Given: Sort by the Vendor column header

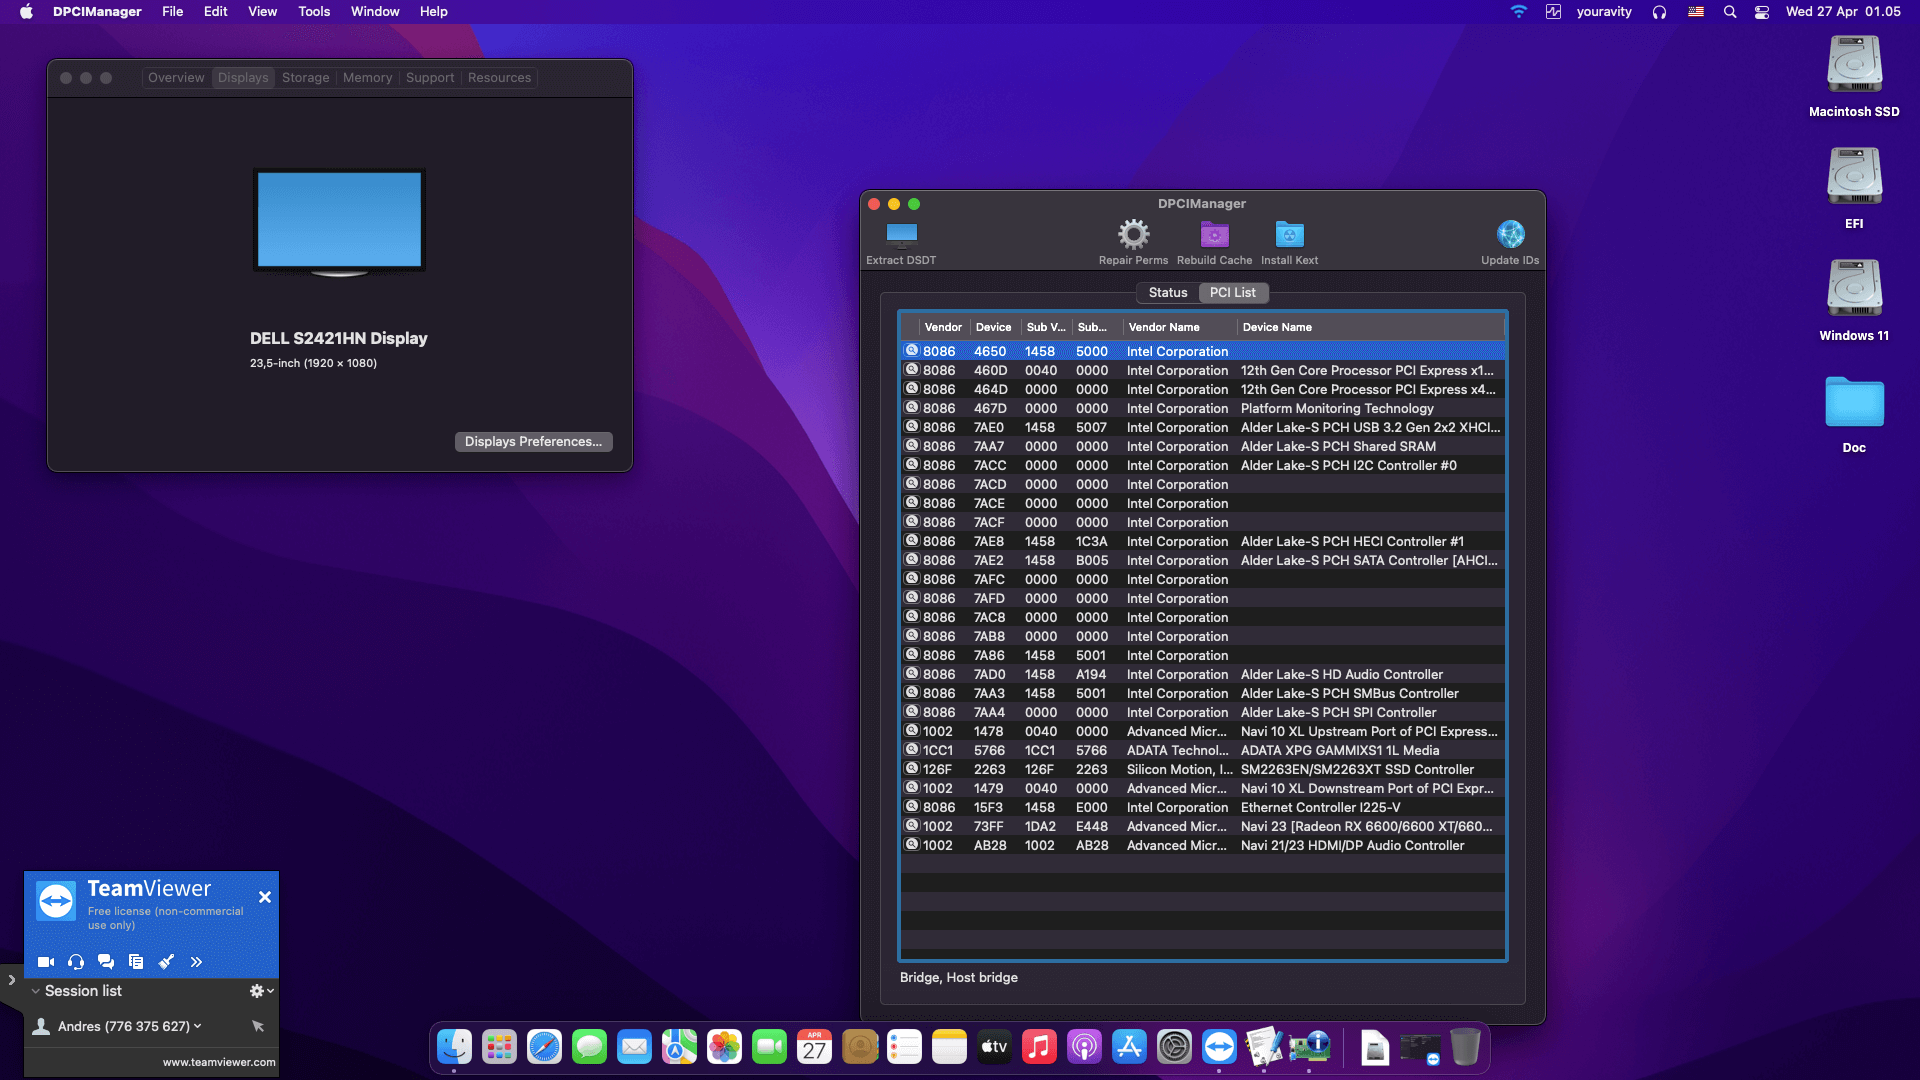Looking at the screenshot, I should [x=943, y=327].
